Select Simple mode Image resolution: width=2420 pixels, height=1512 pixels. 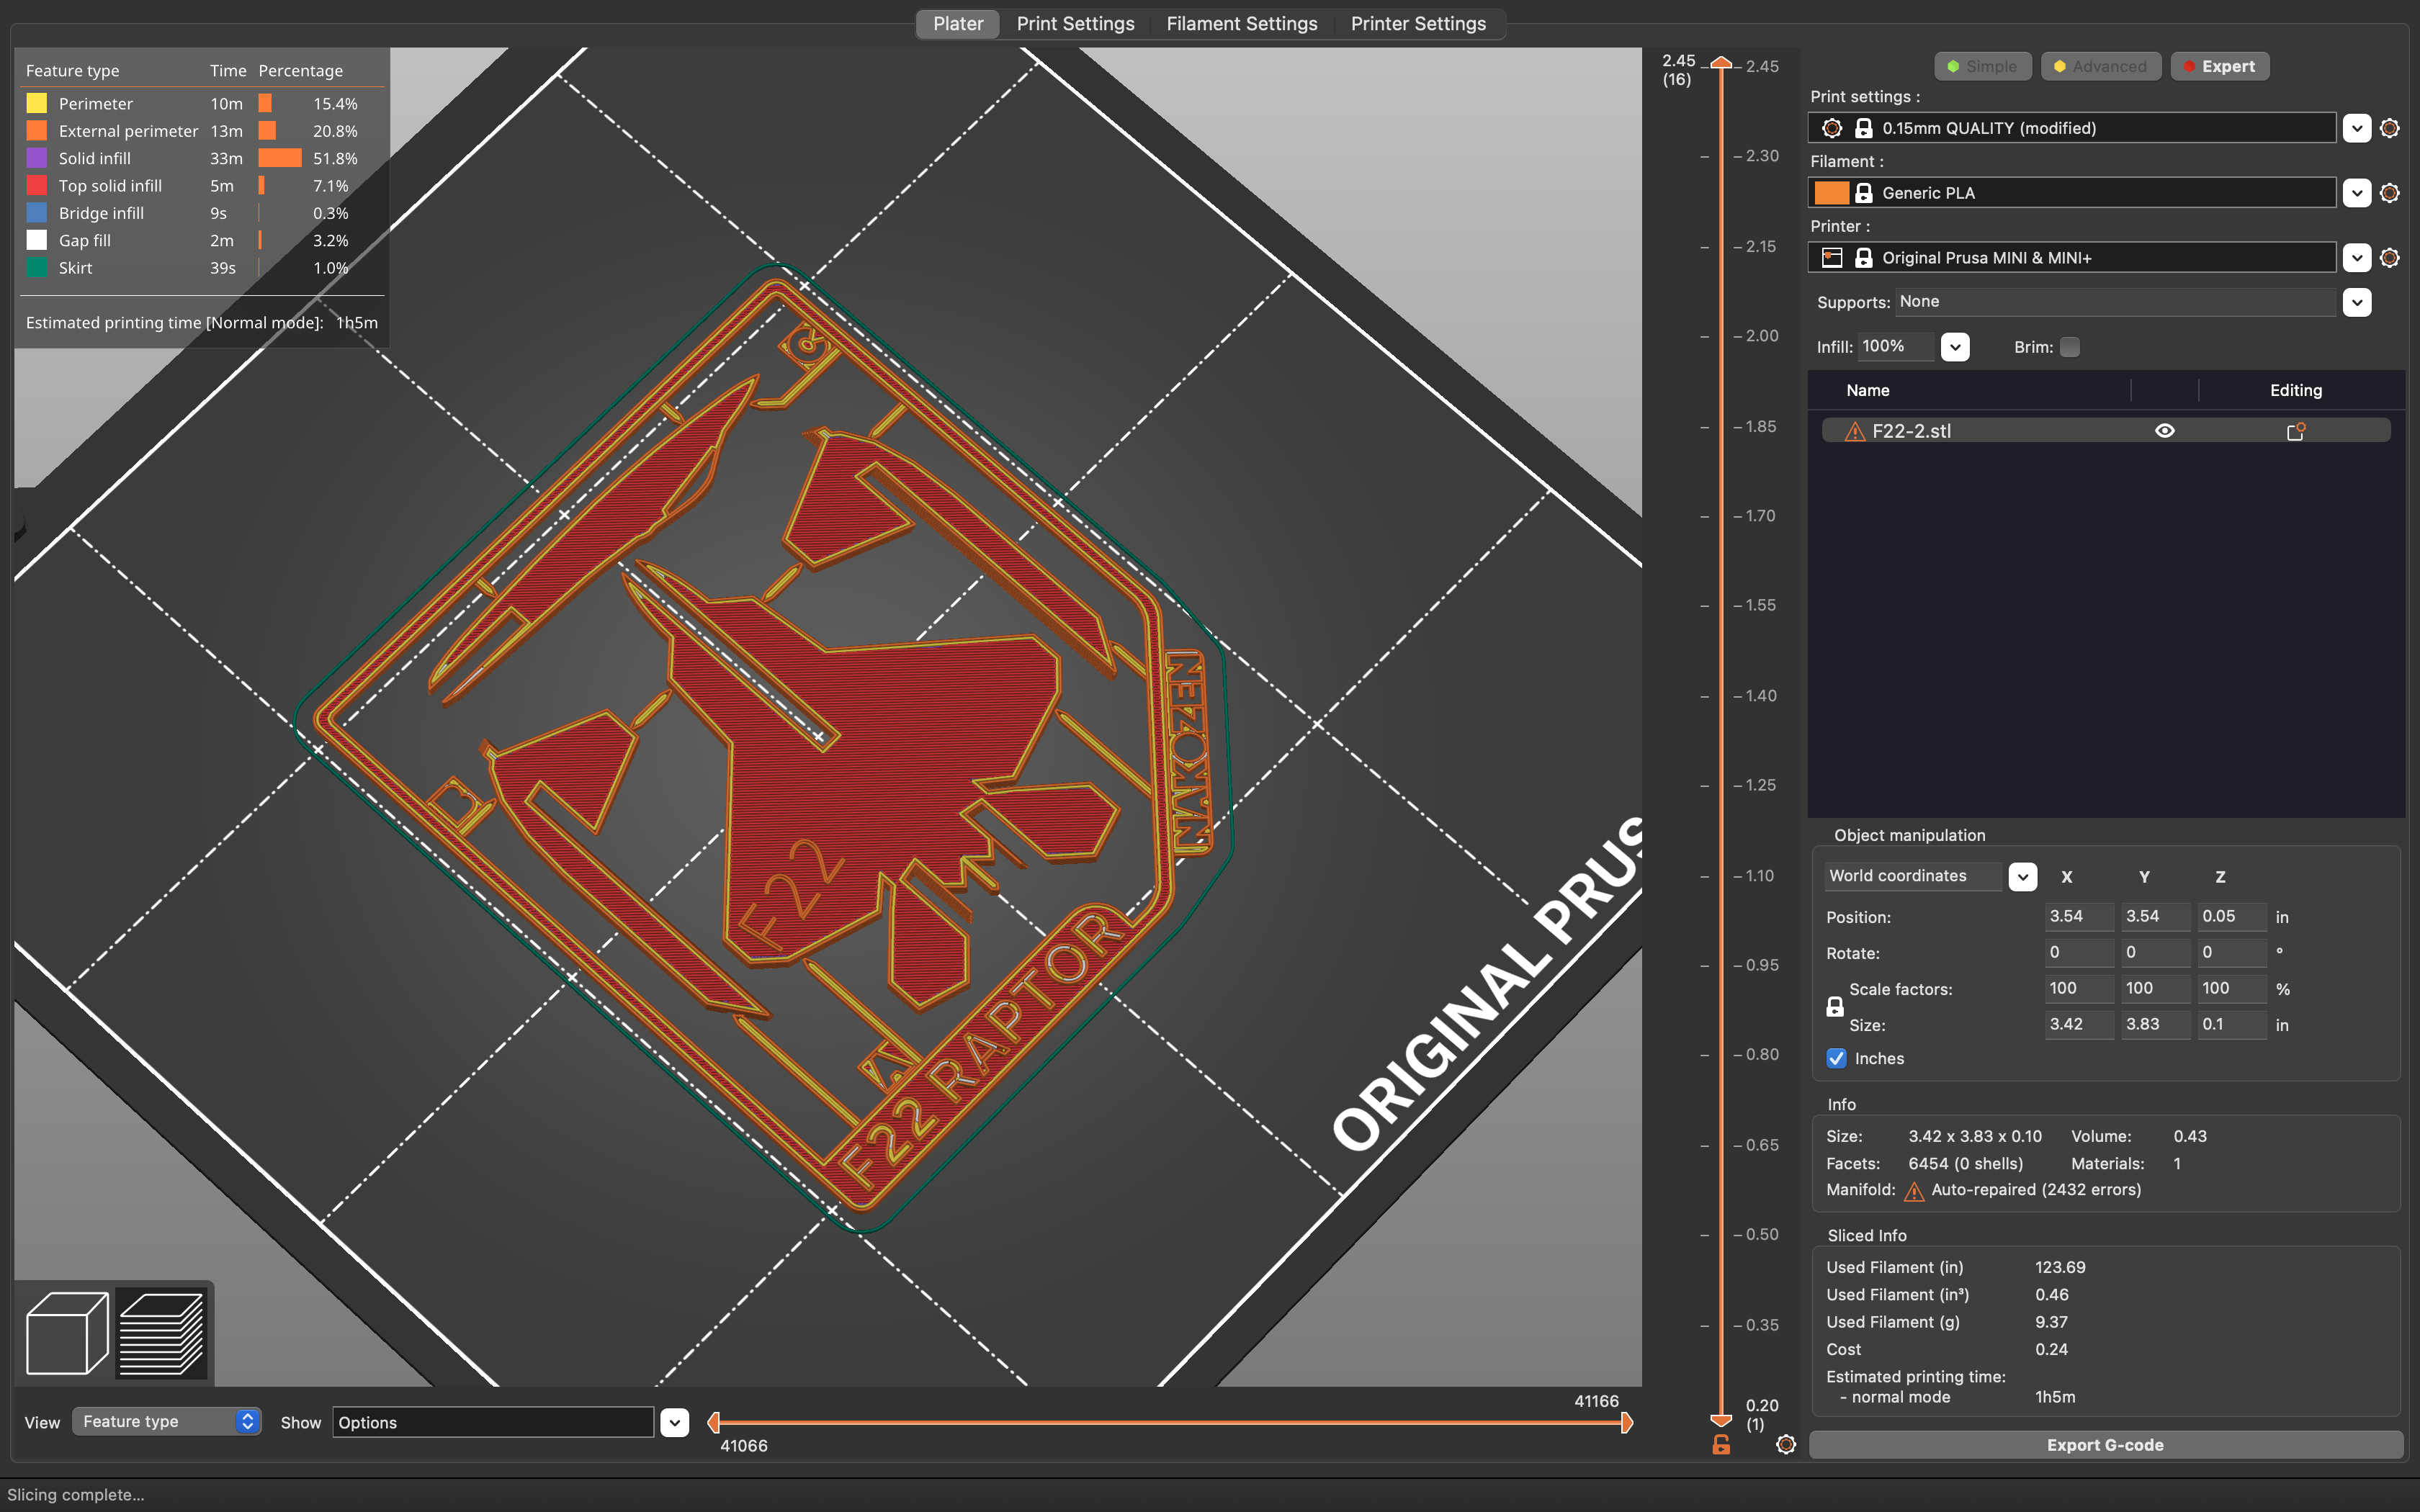1982,66
